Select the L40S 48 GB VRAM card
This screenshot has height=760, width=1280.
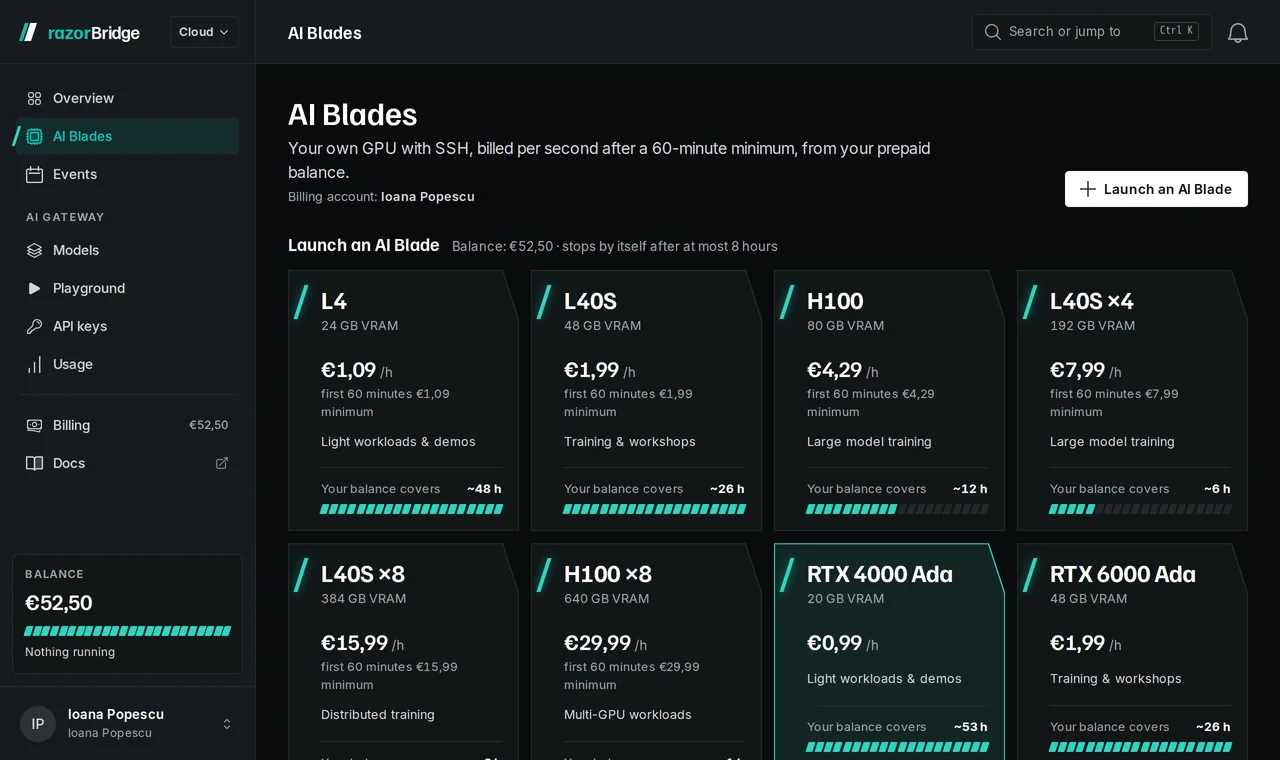coord(646,400)
